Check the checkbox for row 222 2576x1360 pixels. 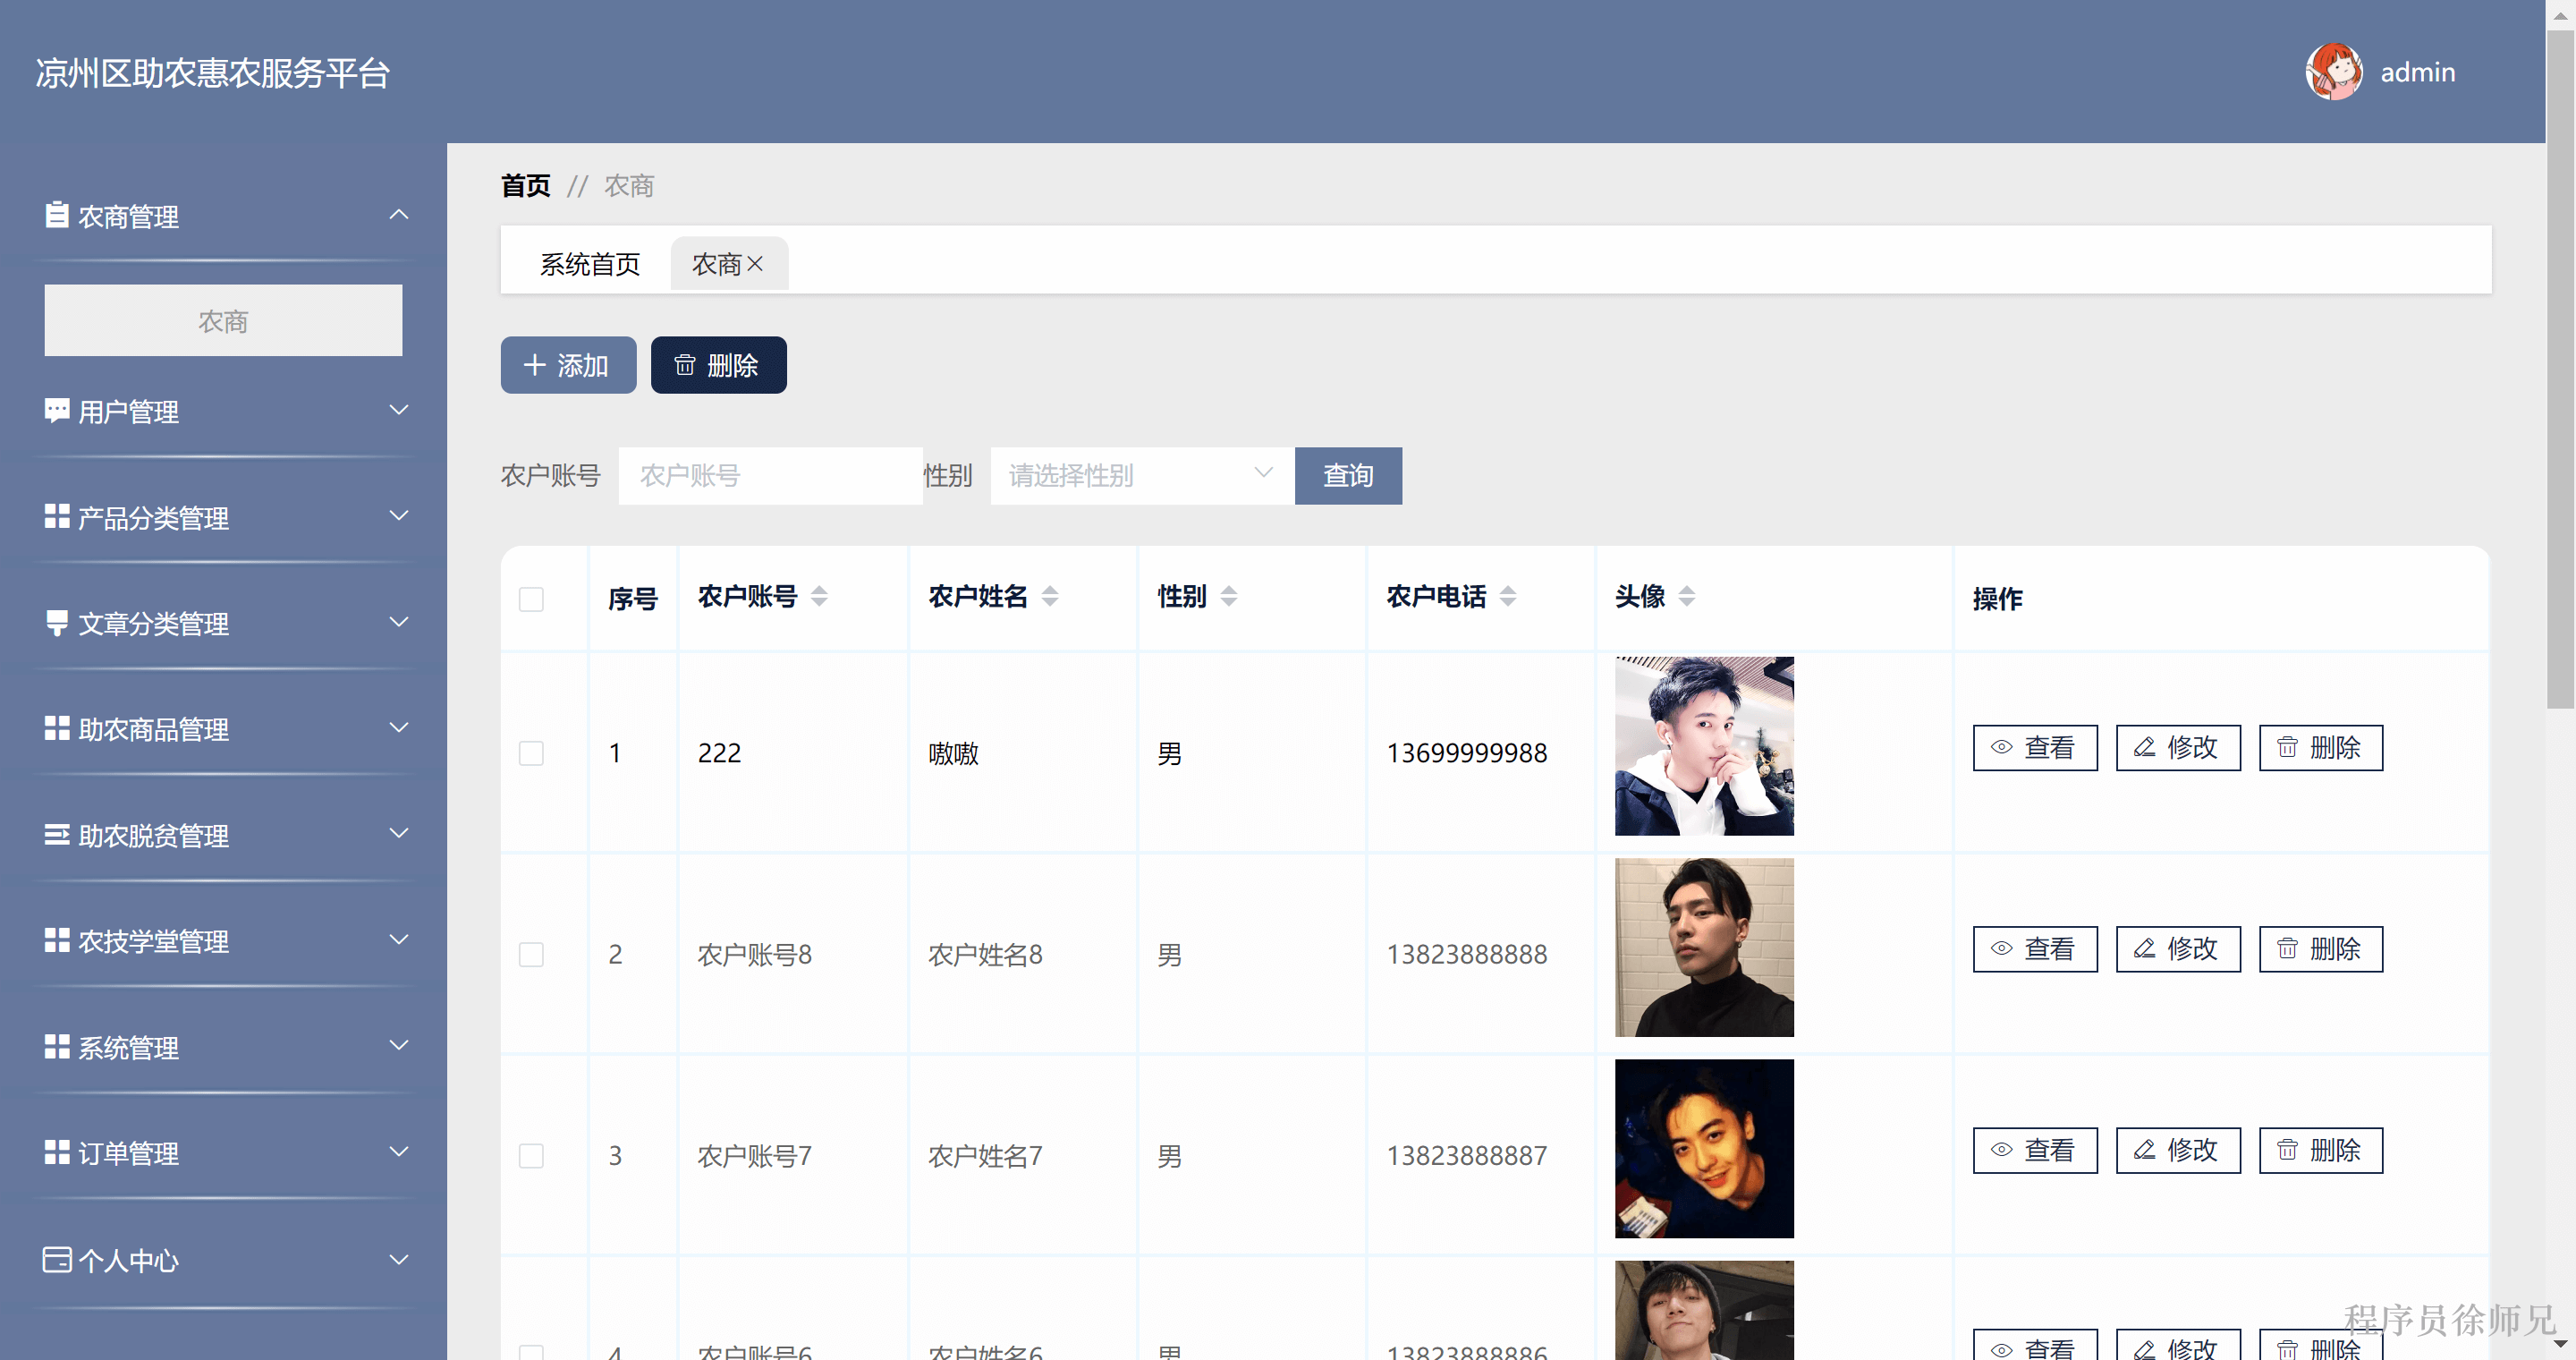pyautogui.click(x=531, y=754)
